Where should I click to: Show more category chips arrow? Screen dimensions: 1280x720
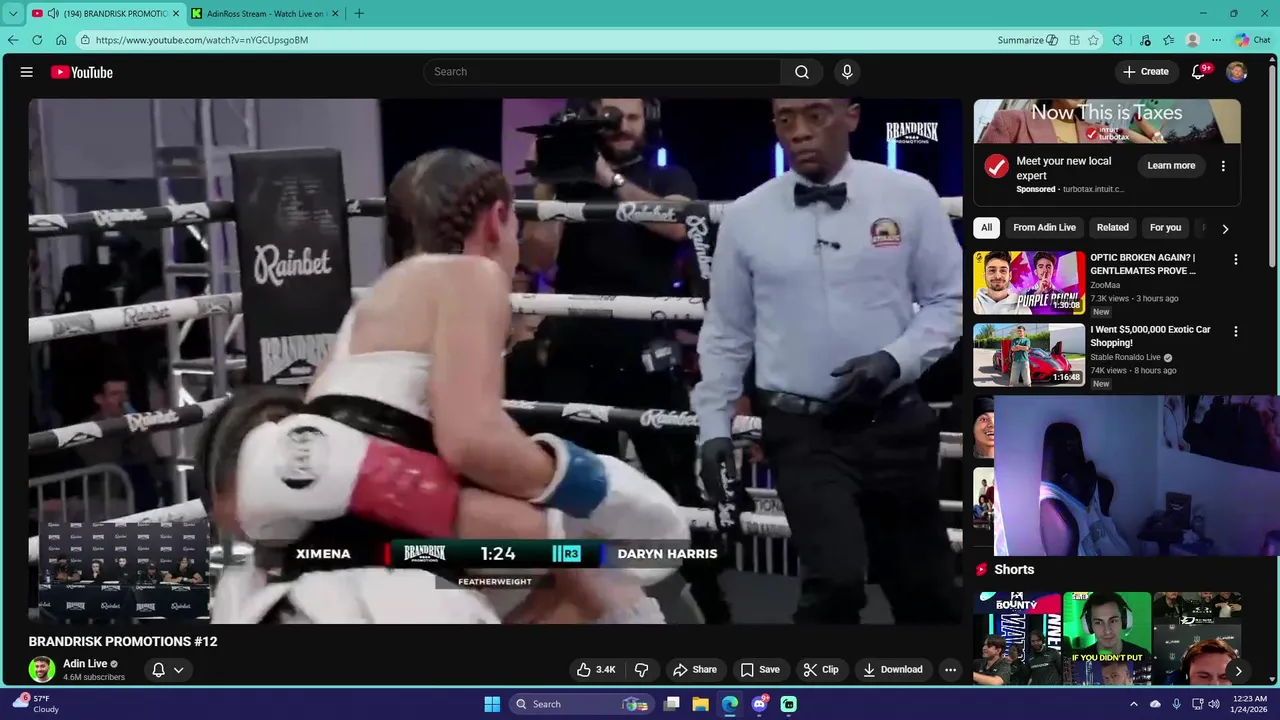(x=1225, y=228)
